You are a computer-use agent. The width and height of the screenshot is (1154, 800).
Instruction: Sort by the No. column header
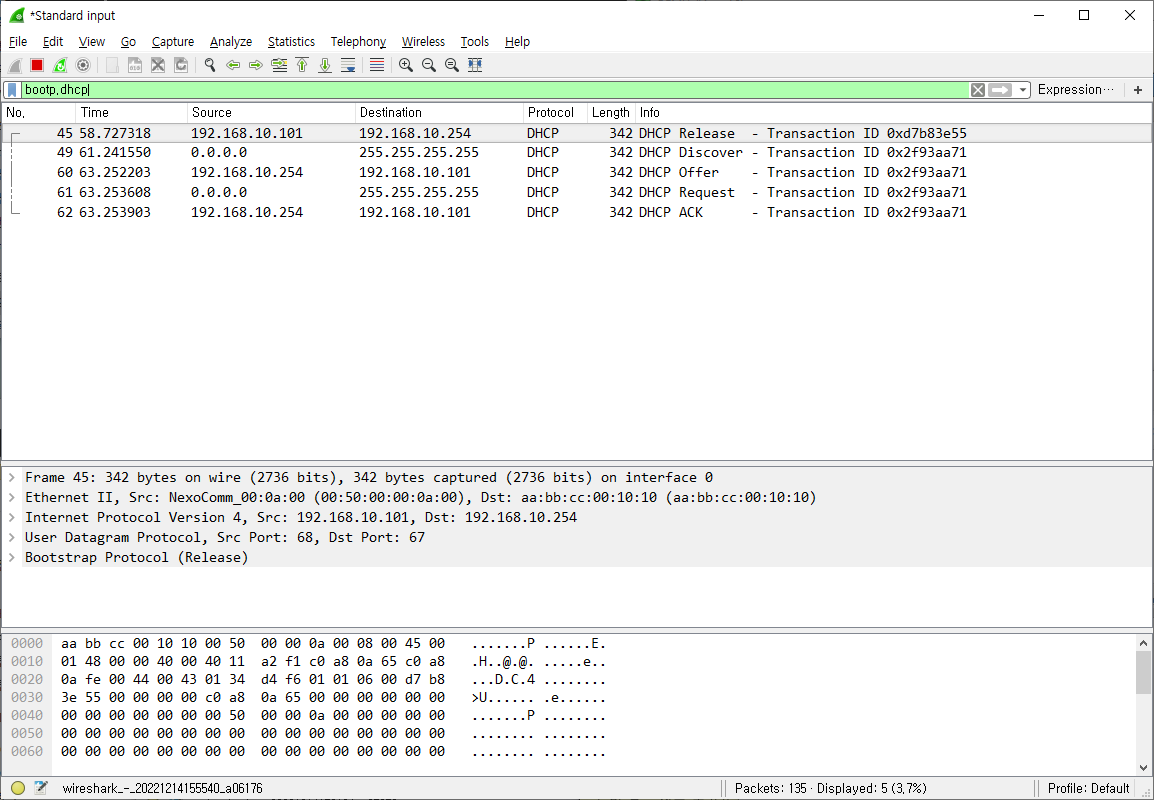coord(38,113)
